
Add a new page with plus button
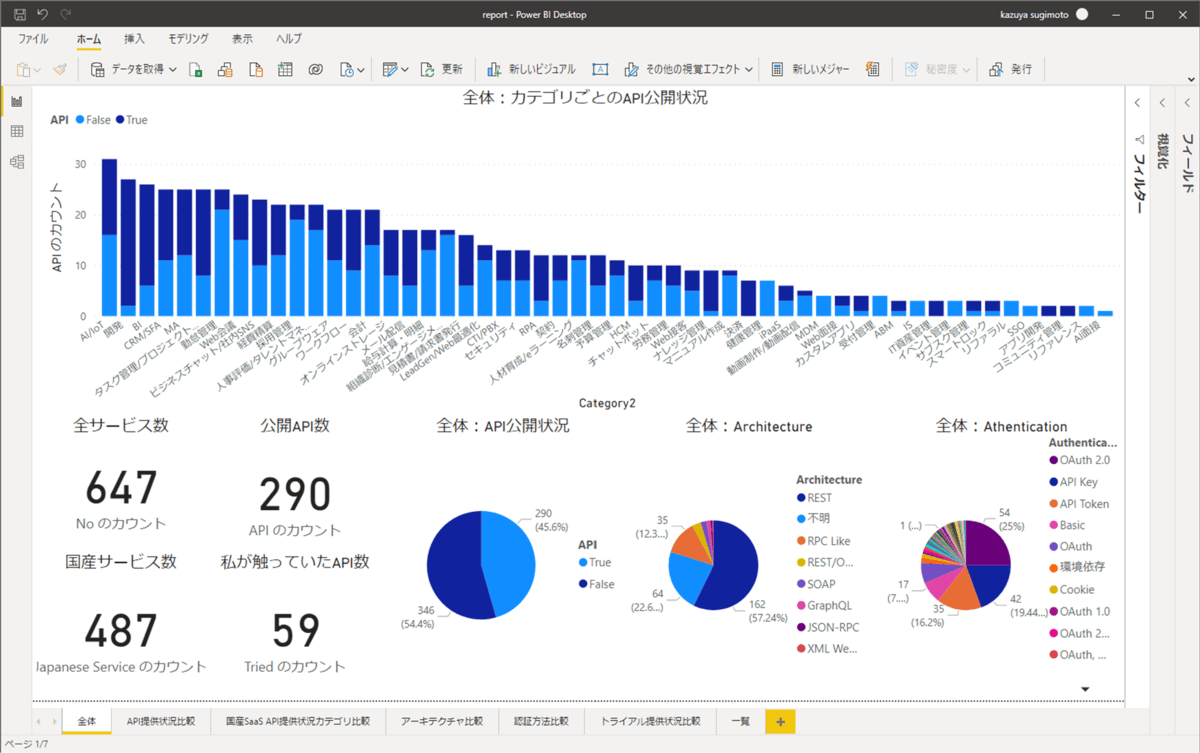pyautogui.click(x=780, y=721)
